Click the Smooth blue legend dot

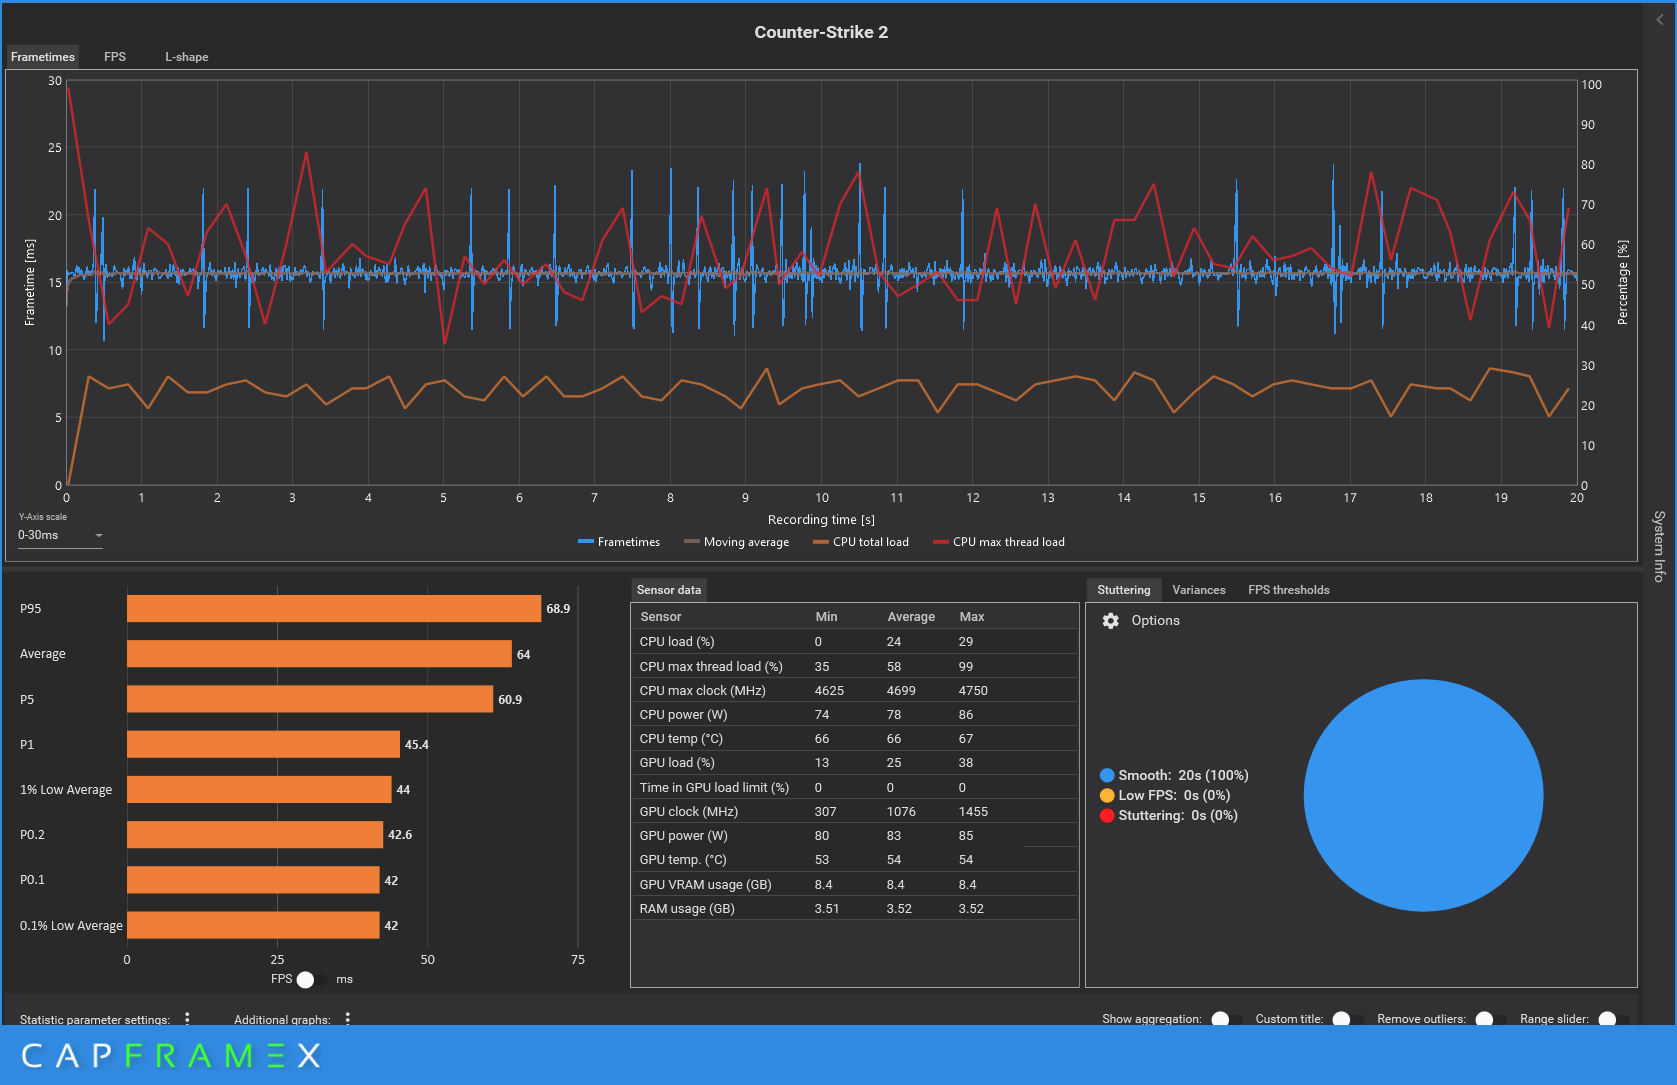[1107, 775]
